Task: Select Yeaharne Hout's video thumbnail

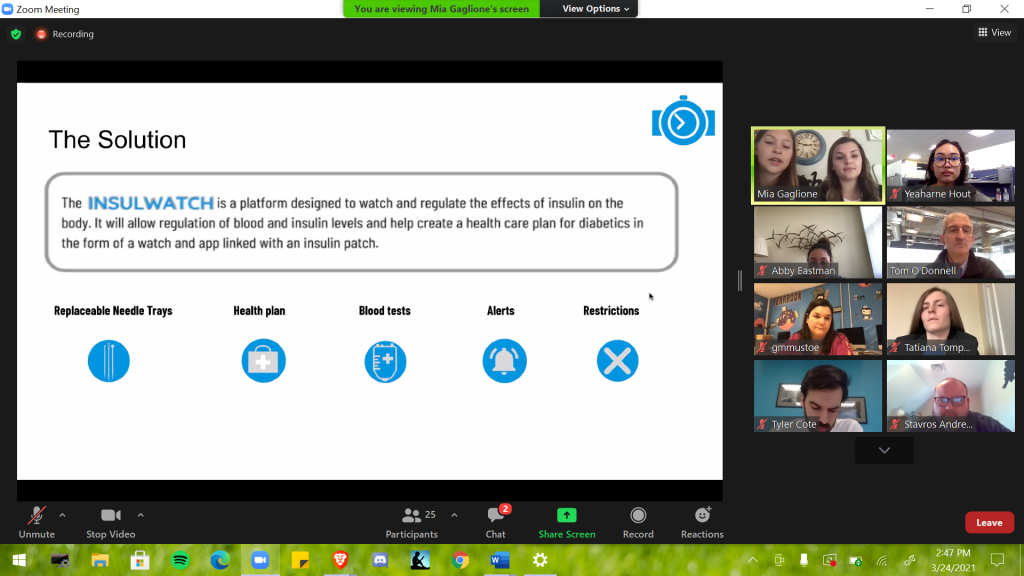Action: click(x=951, y=165)
